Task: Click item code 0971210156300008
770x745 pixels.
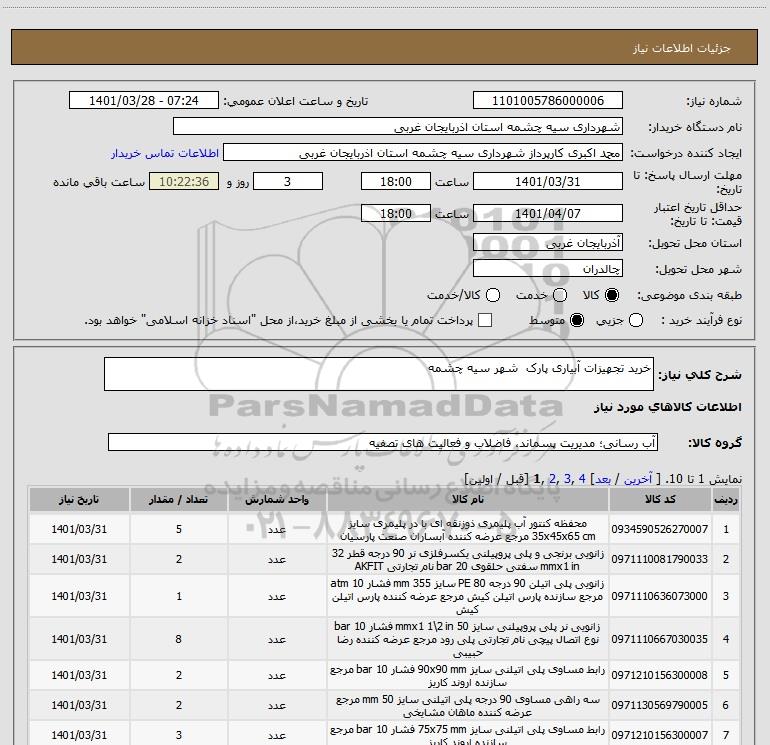Action: 660,675
